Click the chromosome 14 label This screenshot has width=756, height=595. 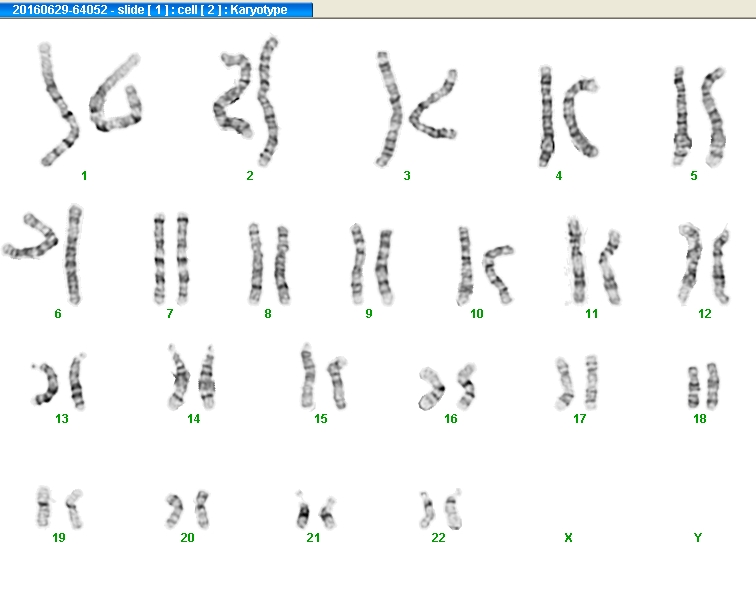[194, 419]
